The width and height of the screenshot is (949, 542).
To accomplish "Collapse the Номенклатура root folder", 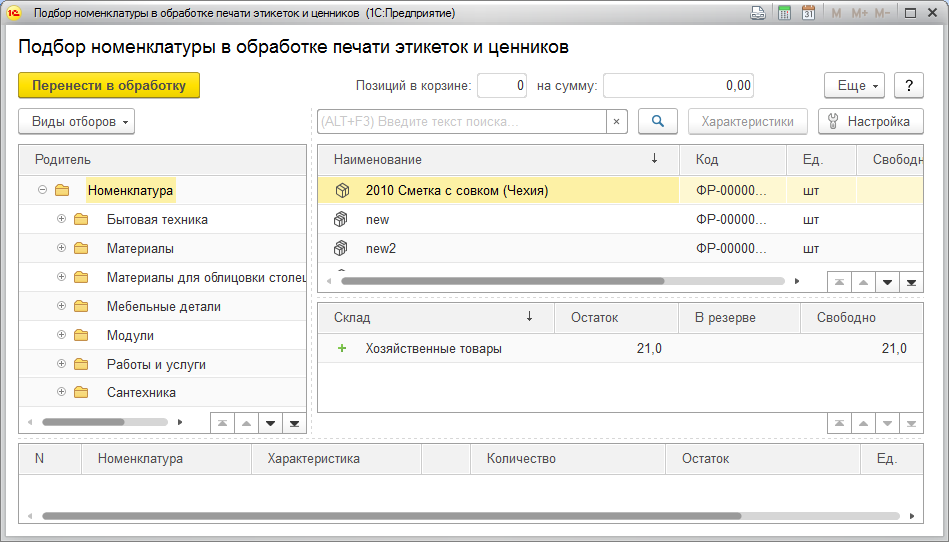I will coord(43,190).
